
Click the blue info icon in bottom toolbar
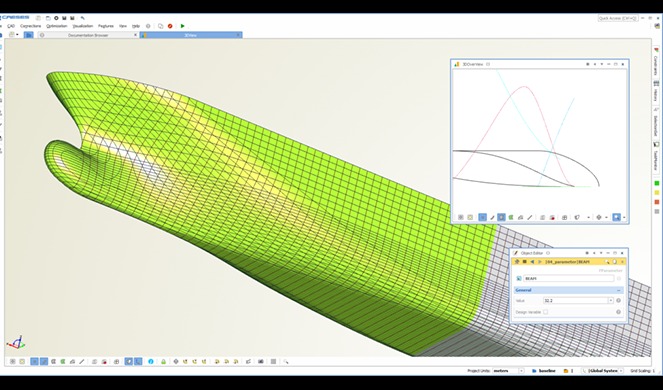point(151,362)
